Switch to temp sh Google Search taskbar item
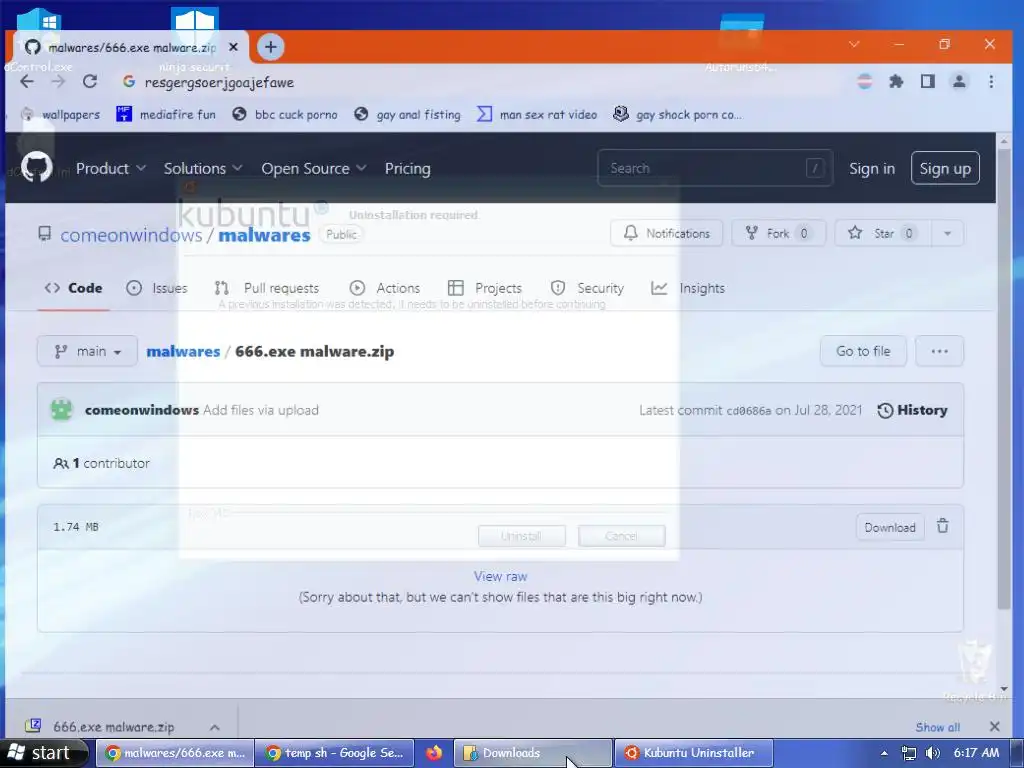Image resolution: width=1024 pixels, height=768 pixels. tap(334, 753)
